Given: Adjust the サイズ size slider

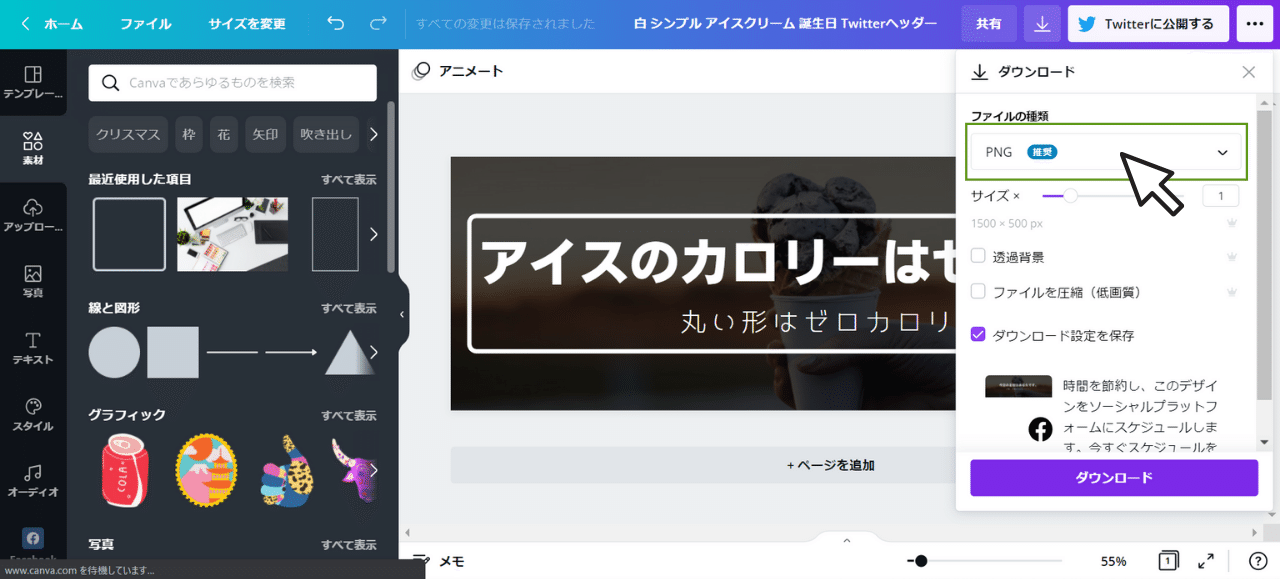Looking at the screenshot, I should 1070,196.
